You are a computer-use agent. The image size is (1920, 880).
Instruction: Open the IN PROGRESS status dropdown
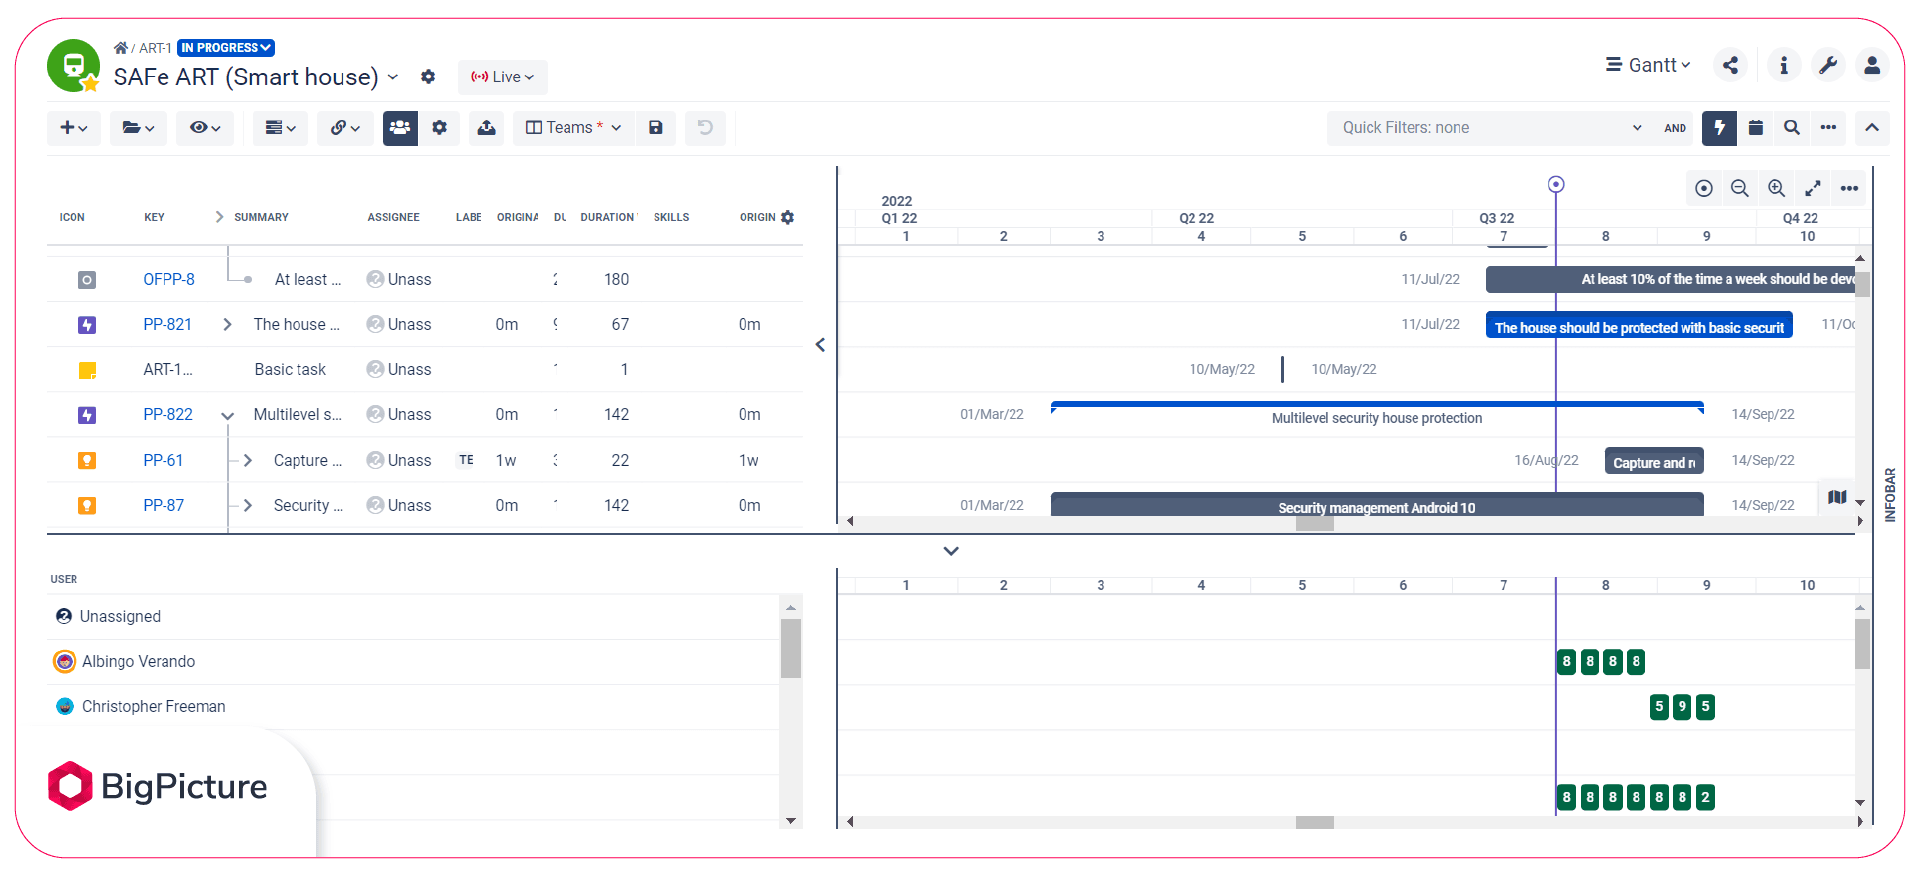pyautogui.click(x=226, y=48)
